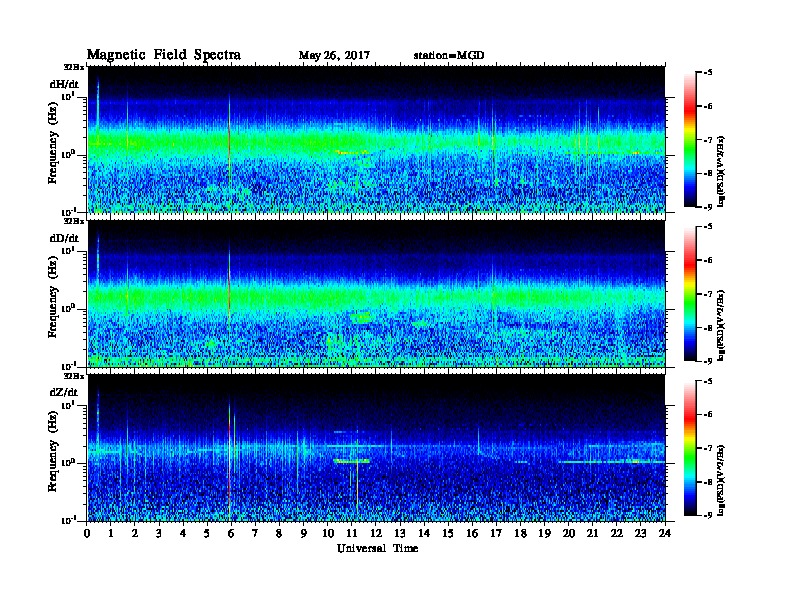Click the 10^0 tick label of dZ/dt panel
This screenshot has width=792, height=612.
coord(69,462)
